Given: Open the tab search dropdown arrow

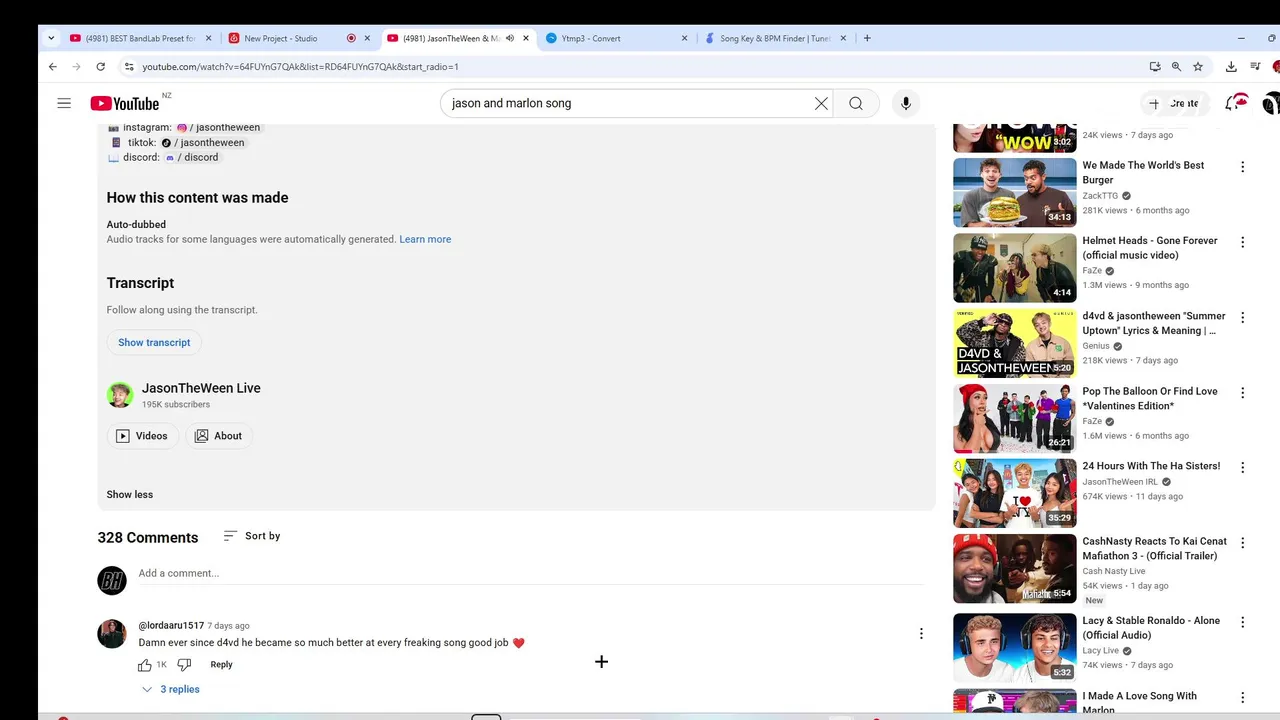Looking at the screenshot, I should coord(51,38).
